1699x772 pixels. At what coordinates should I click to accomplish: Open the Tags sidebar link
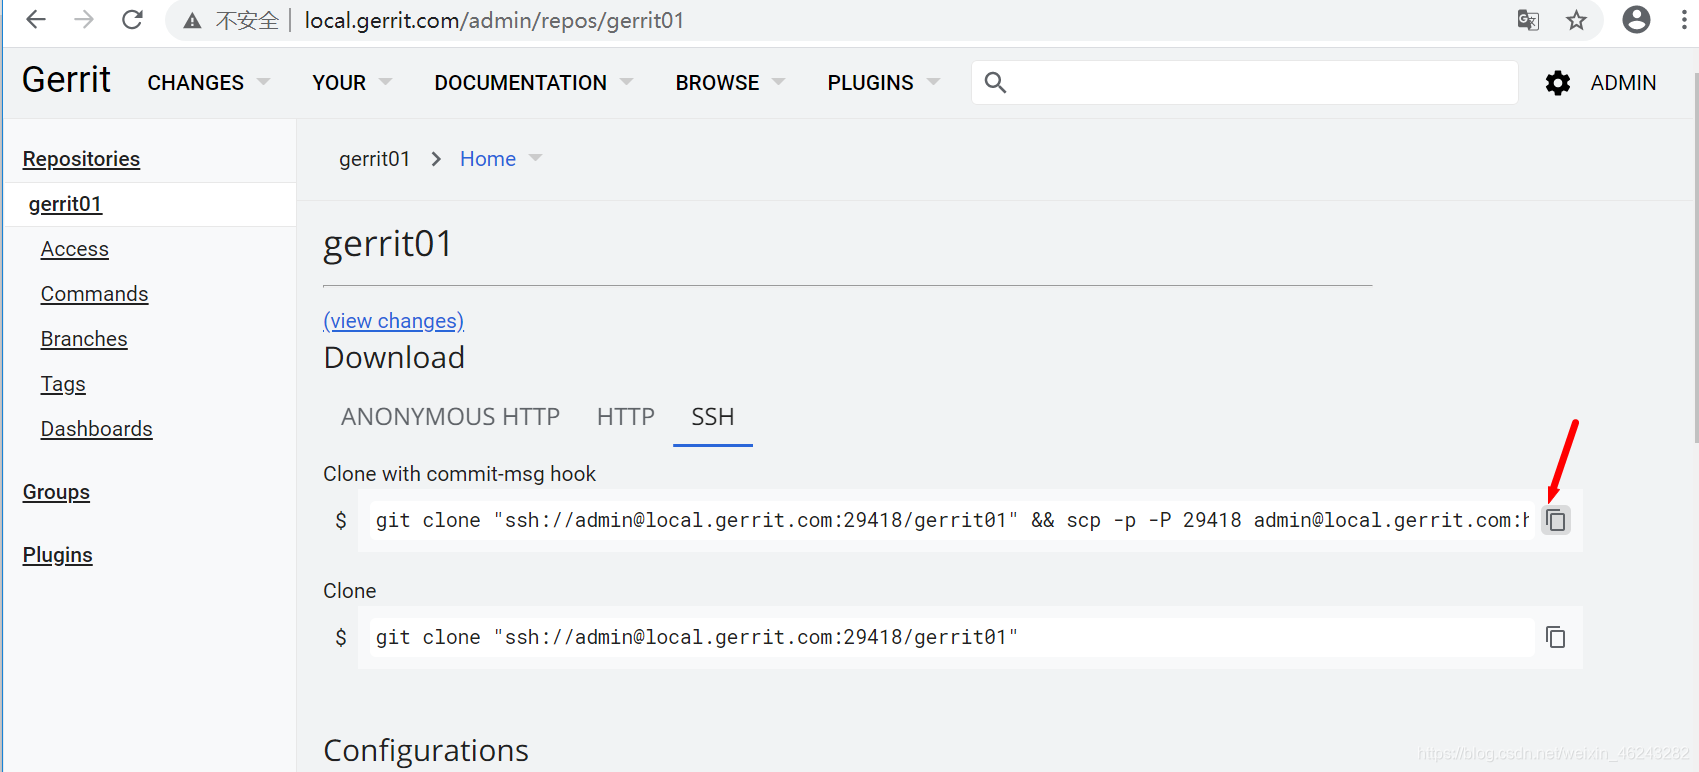tap(63, 384)
